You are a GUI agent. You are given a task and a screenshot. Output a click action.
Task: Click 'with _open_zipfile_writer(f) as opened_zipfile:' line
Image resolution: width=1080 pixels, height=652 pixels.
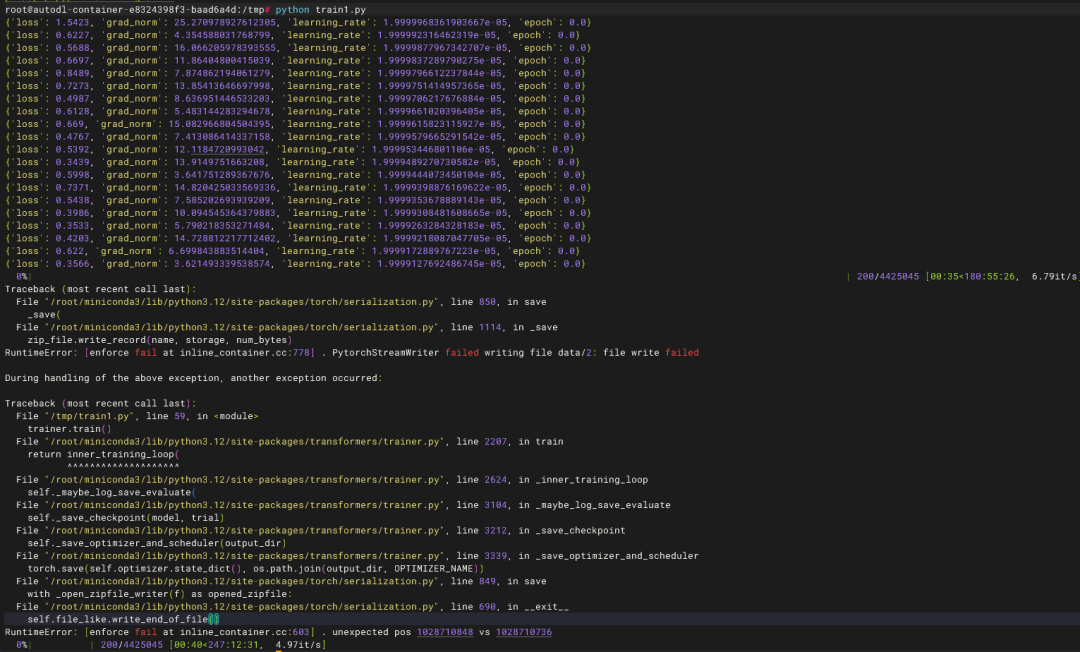[x=160, y=594]
